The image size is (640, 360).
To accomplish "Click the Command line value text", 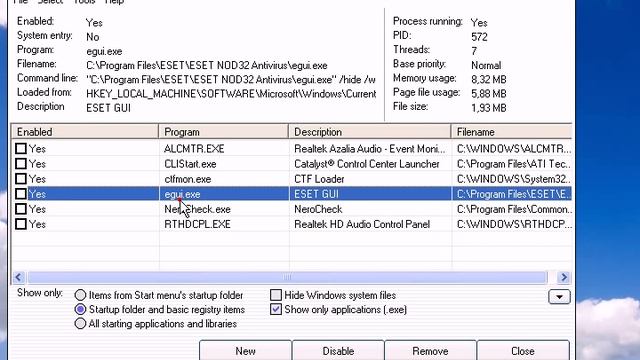I will click(231, 80).
